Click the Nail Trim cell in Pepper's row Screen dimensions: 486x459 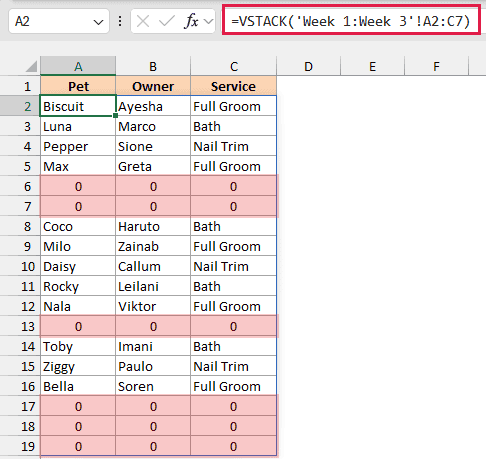(x=234, y=146)
